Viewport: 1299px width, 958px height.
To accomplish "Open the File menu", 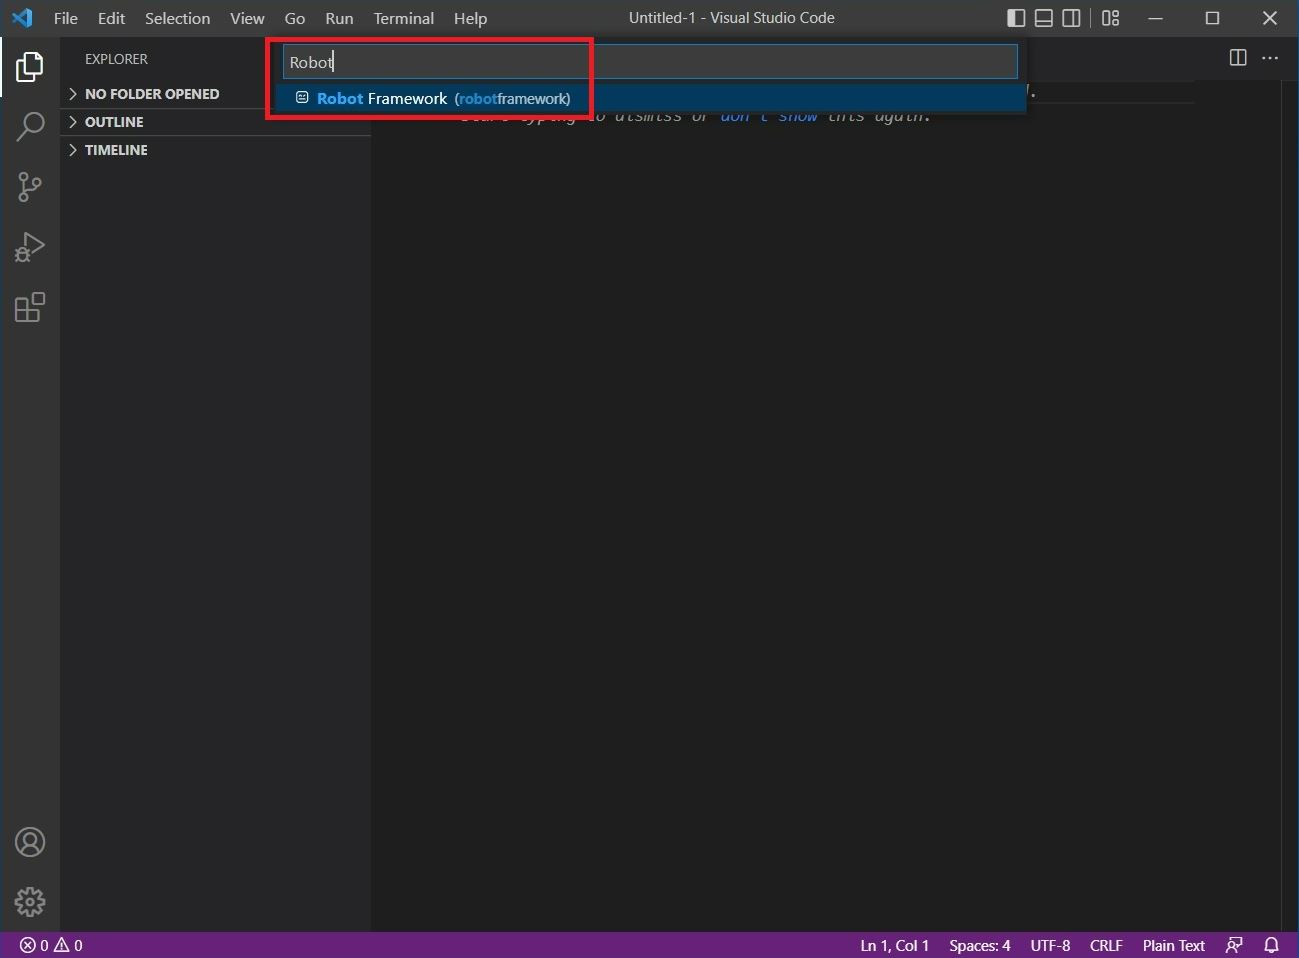I will (66, 18).
